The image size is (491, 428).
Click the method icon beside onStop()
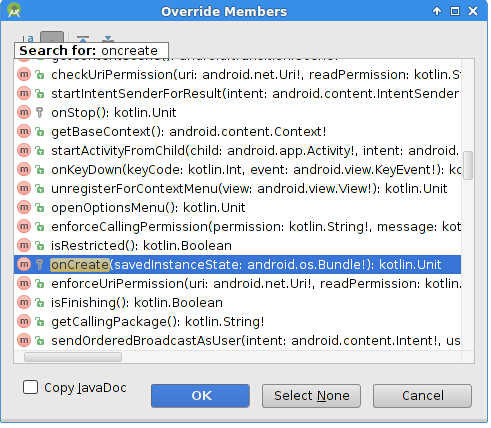24,112
